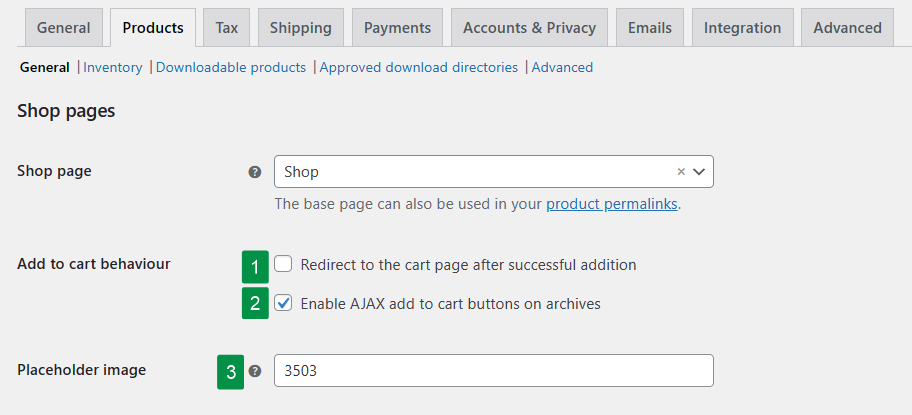Click the Placeholder image input field
Viewport: 912px width, 415px height.
coord(494,371)
